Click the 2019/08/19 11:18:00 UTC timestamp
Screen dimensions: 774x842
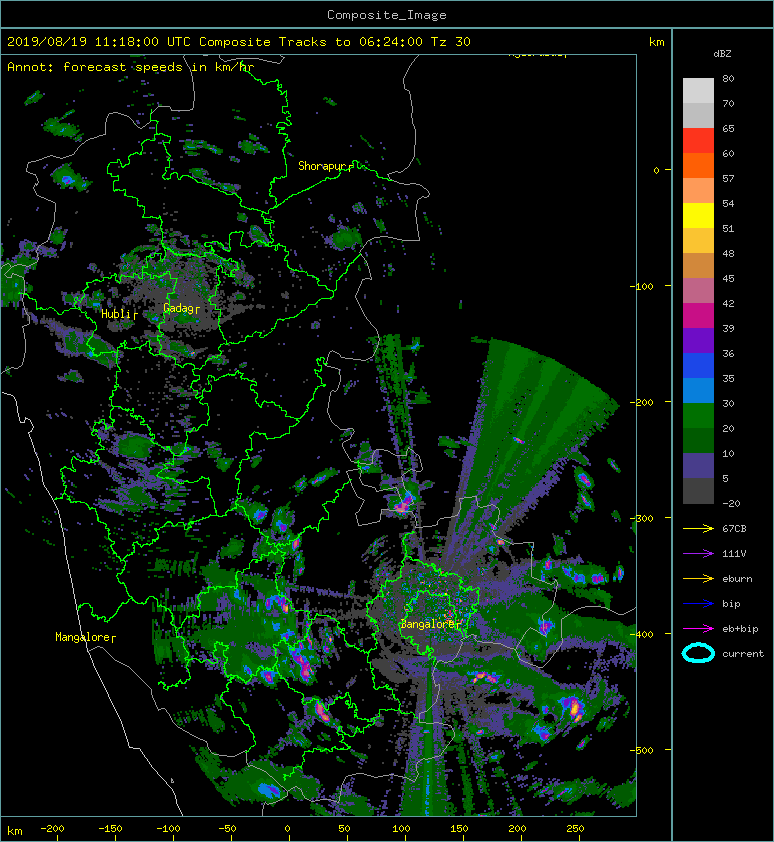coord(99,42)
